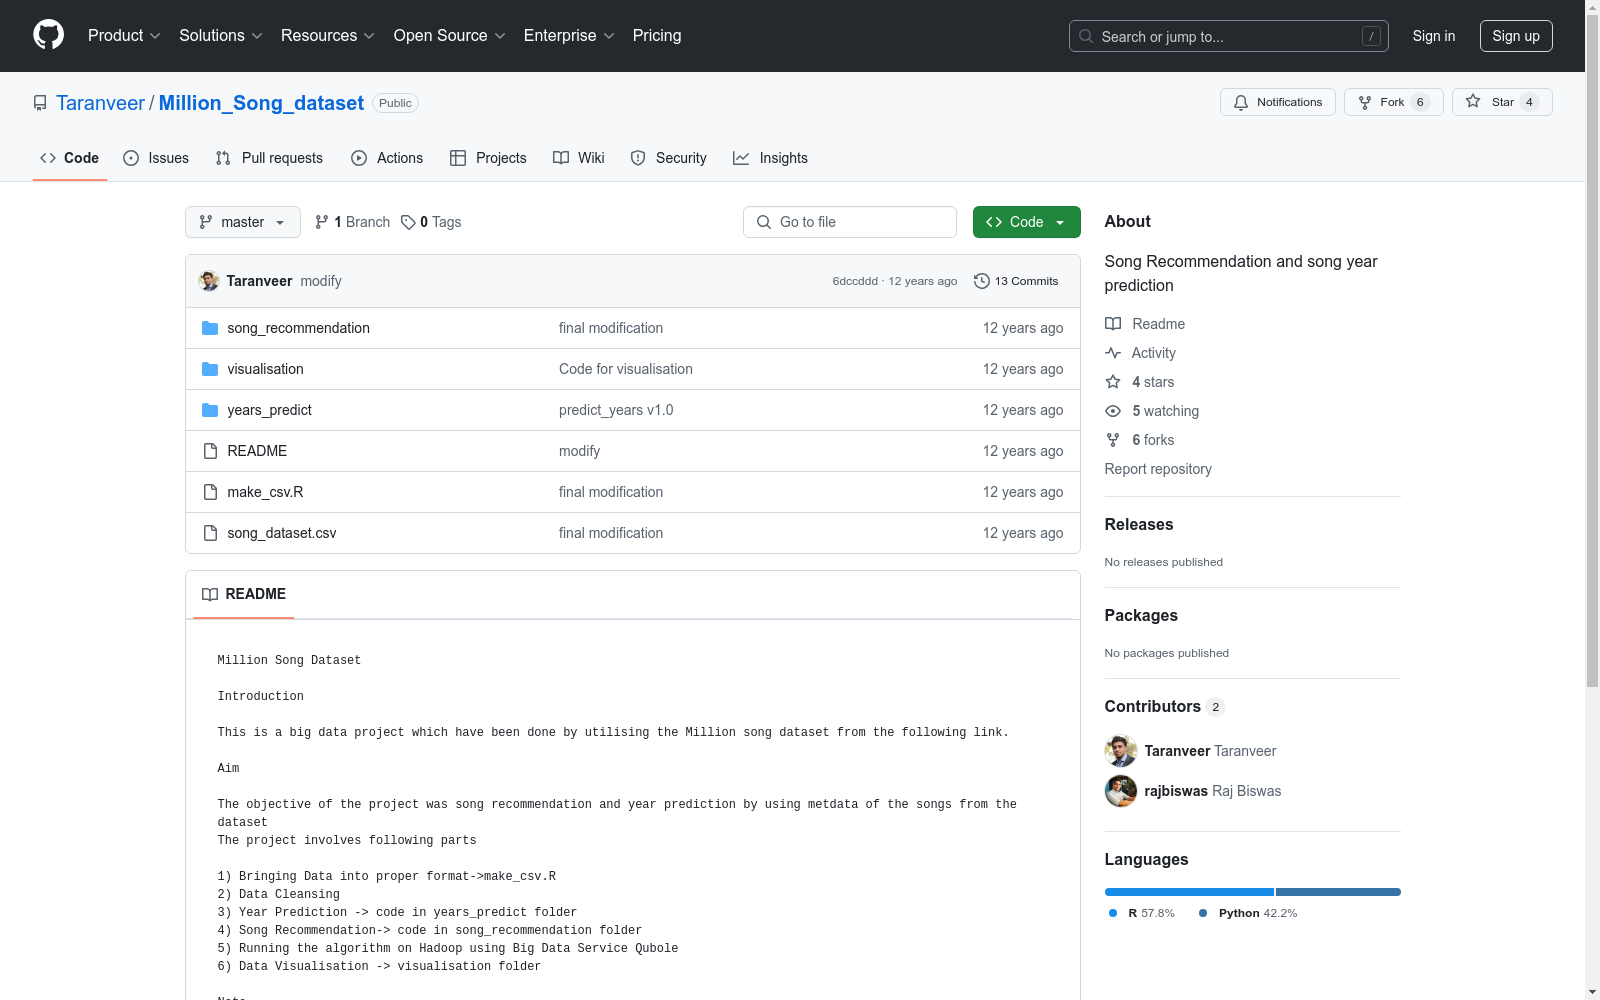Image resolution: width=1600 pixels, height=1000 pixels.
Task: Open contributor rajbiswas's avatar
Action: [x=1121, y=791]
